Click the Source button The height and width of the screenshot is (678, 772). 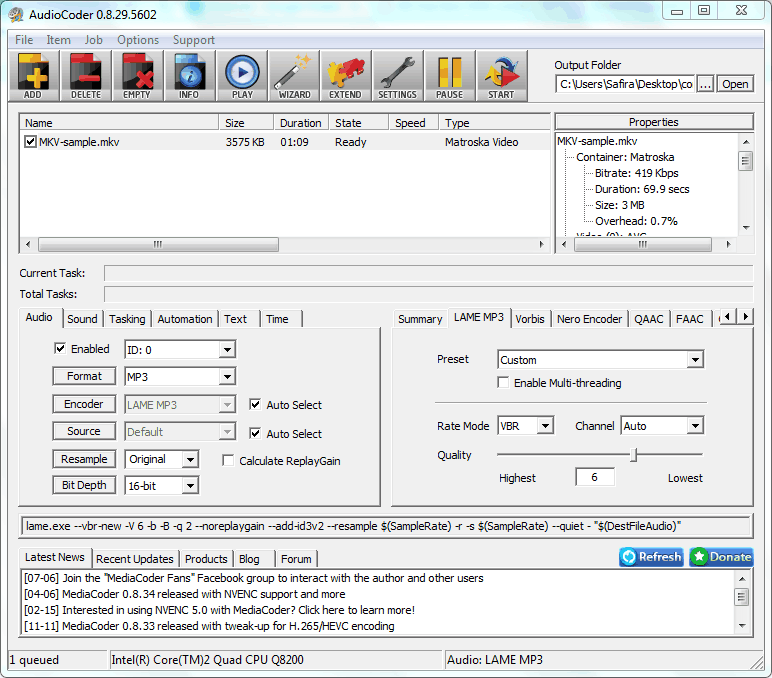click(84, 431)
